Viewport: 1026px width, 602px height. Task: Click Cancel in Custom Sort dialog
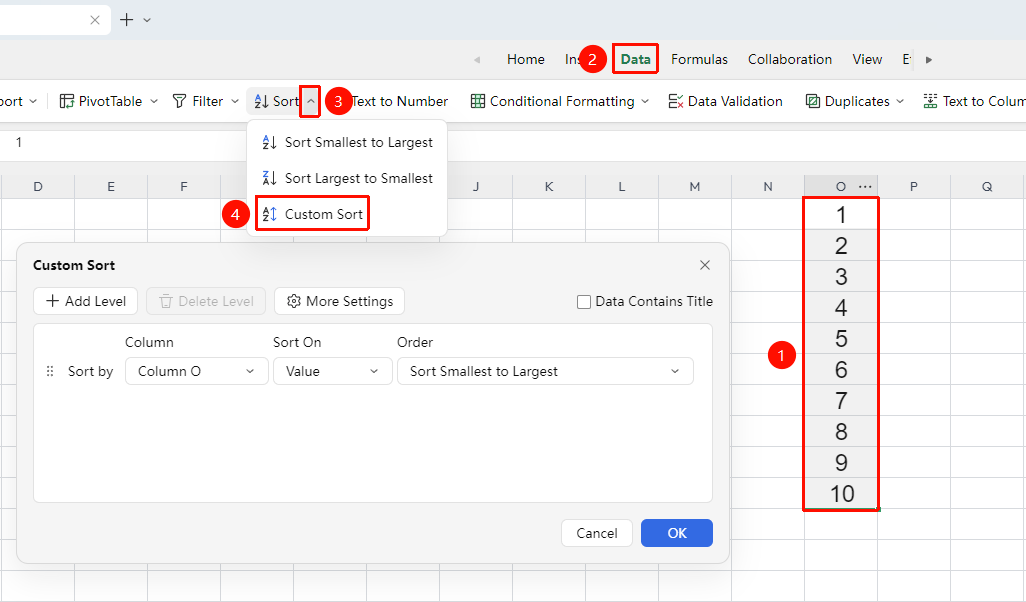click(x=597, y=533)
